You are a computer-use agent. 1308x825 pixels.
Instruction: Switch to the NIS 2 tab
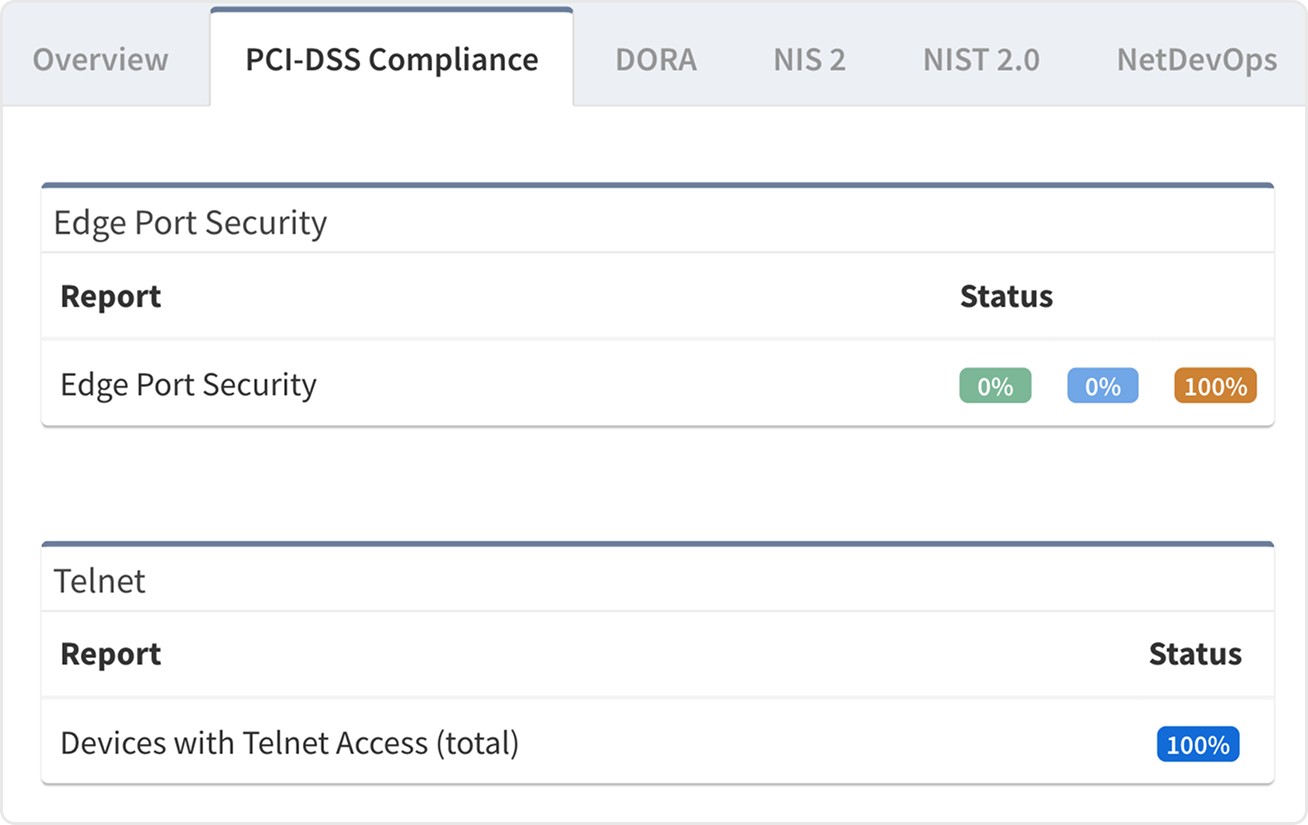(809, 59)
